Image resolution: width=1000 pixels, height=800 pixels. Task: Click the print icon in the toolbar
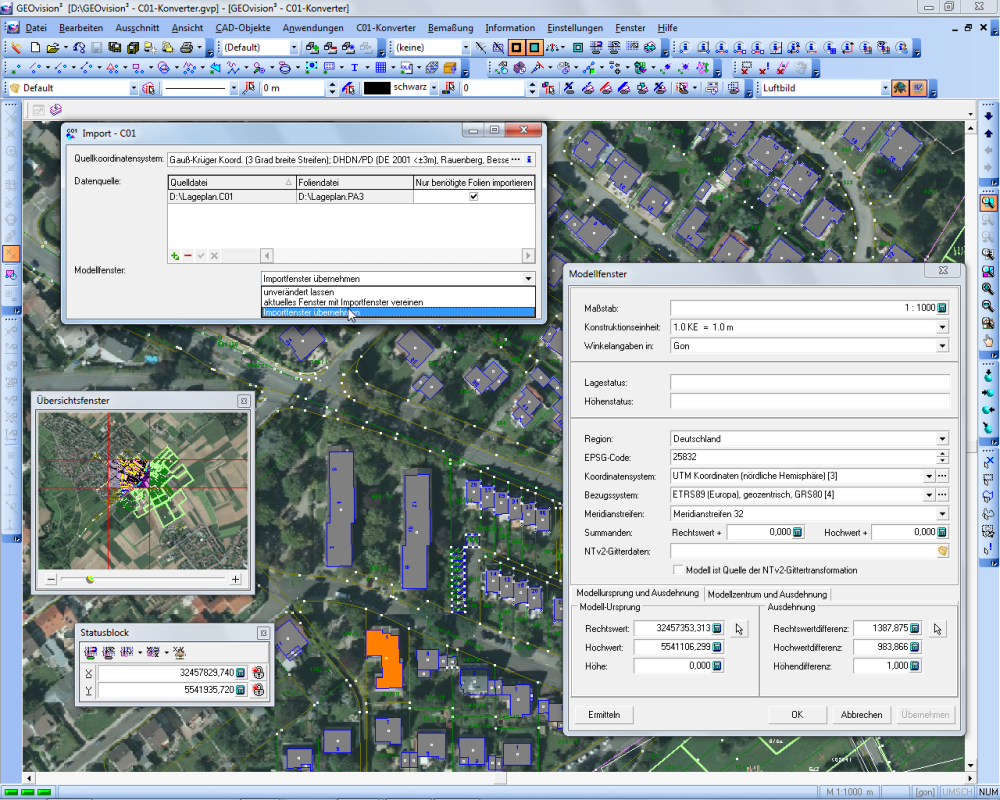coord(189,47)
